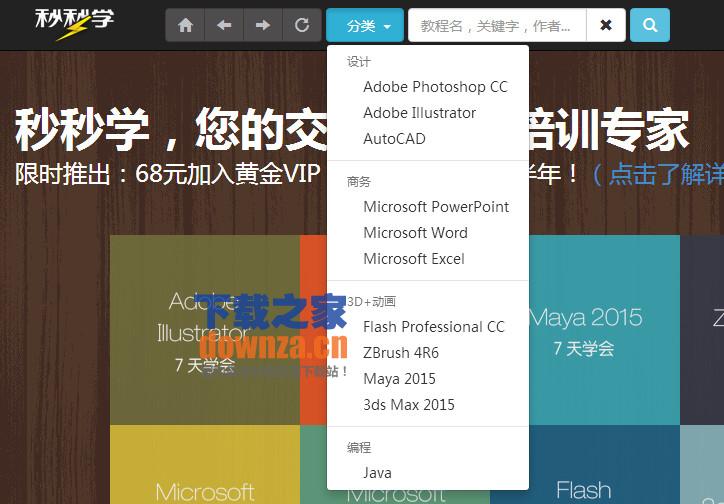The image size is (724, 504).
Task: Choose Microsoft Word menu item
Action: pos(428,233)
